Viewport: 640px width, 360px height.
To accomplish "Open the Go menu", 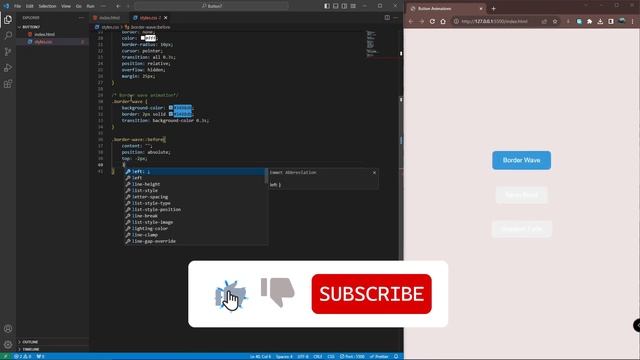I will point(78,6).
